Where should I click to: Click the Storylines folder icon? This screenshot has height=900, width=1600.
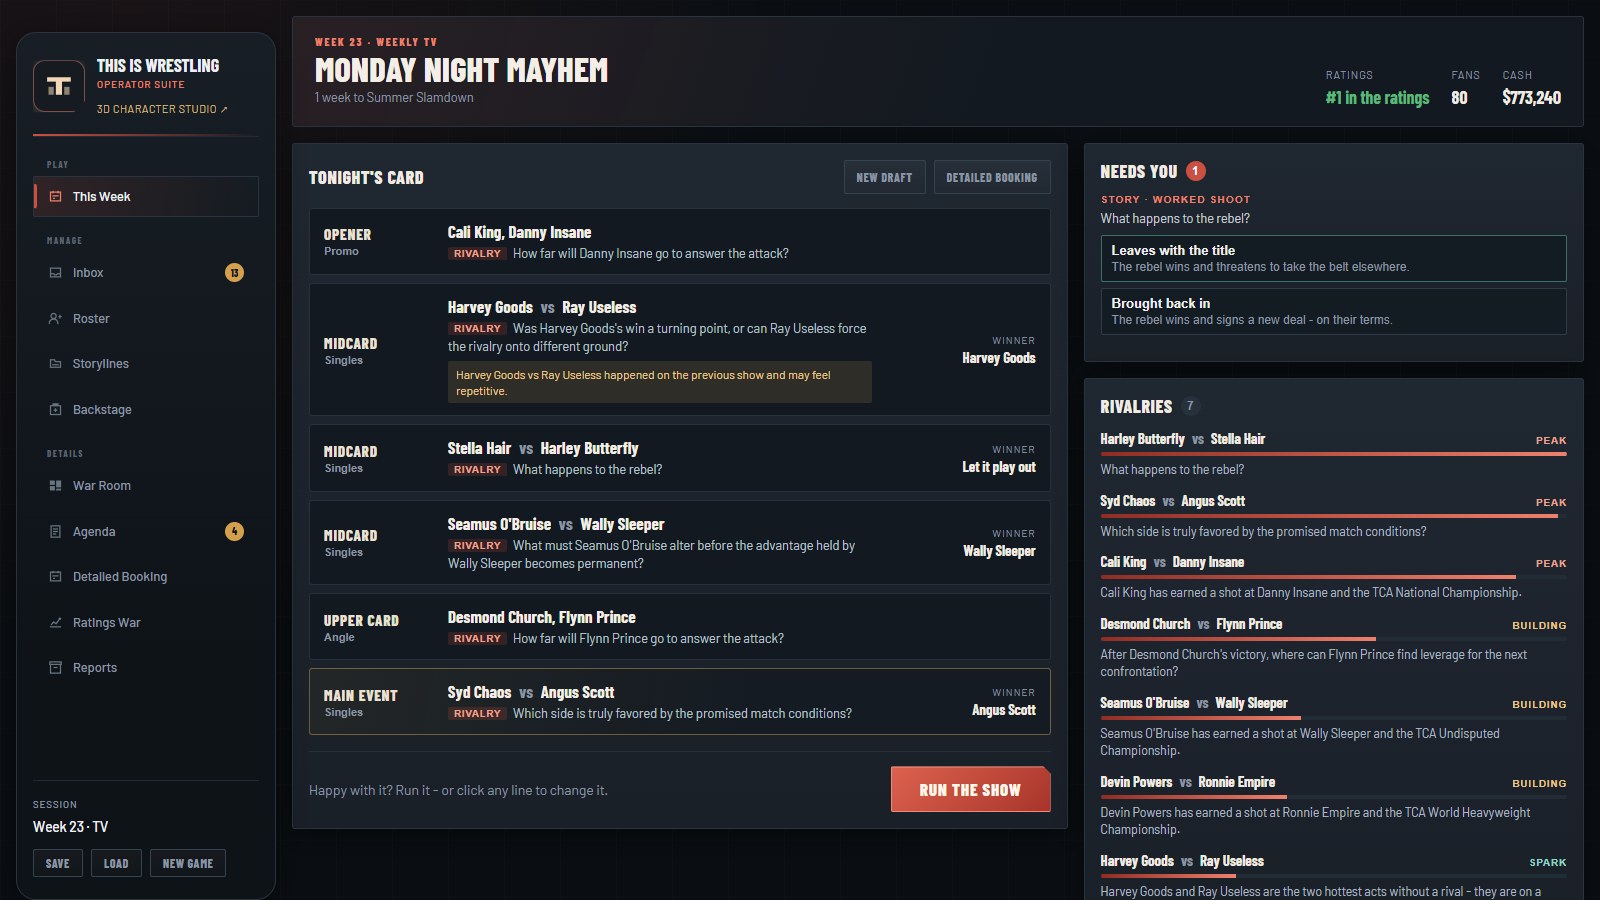click(x=56, y=364)
